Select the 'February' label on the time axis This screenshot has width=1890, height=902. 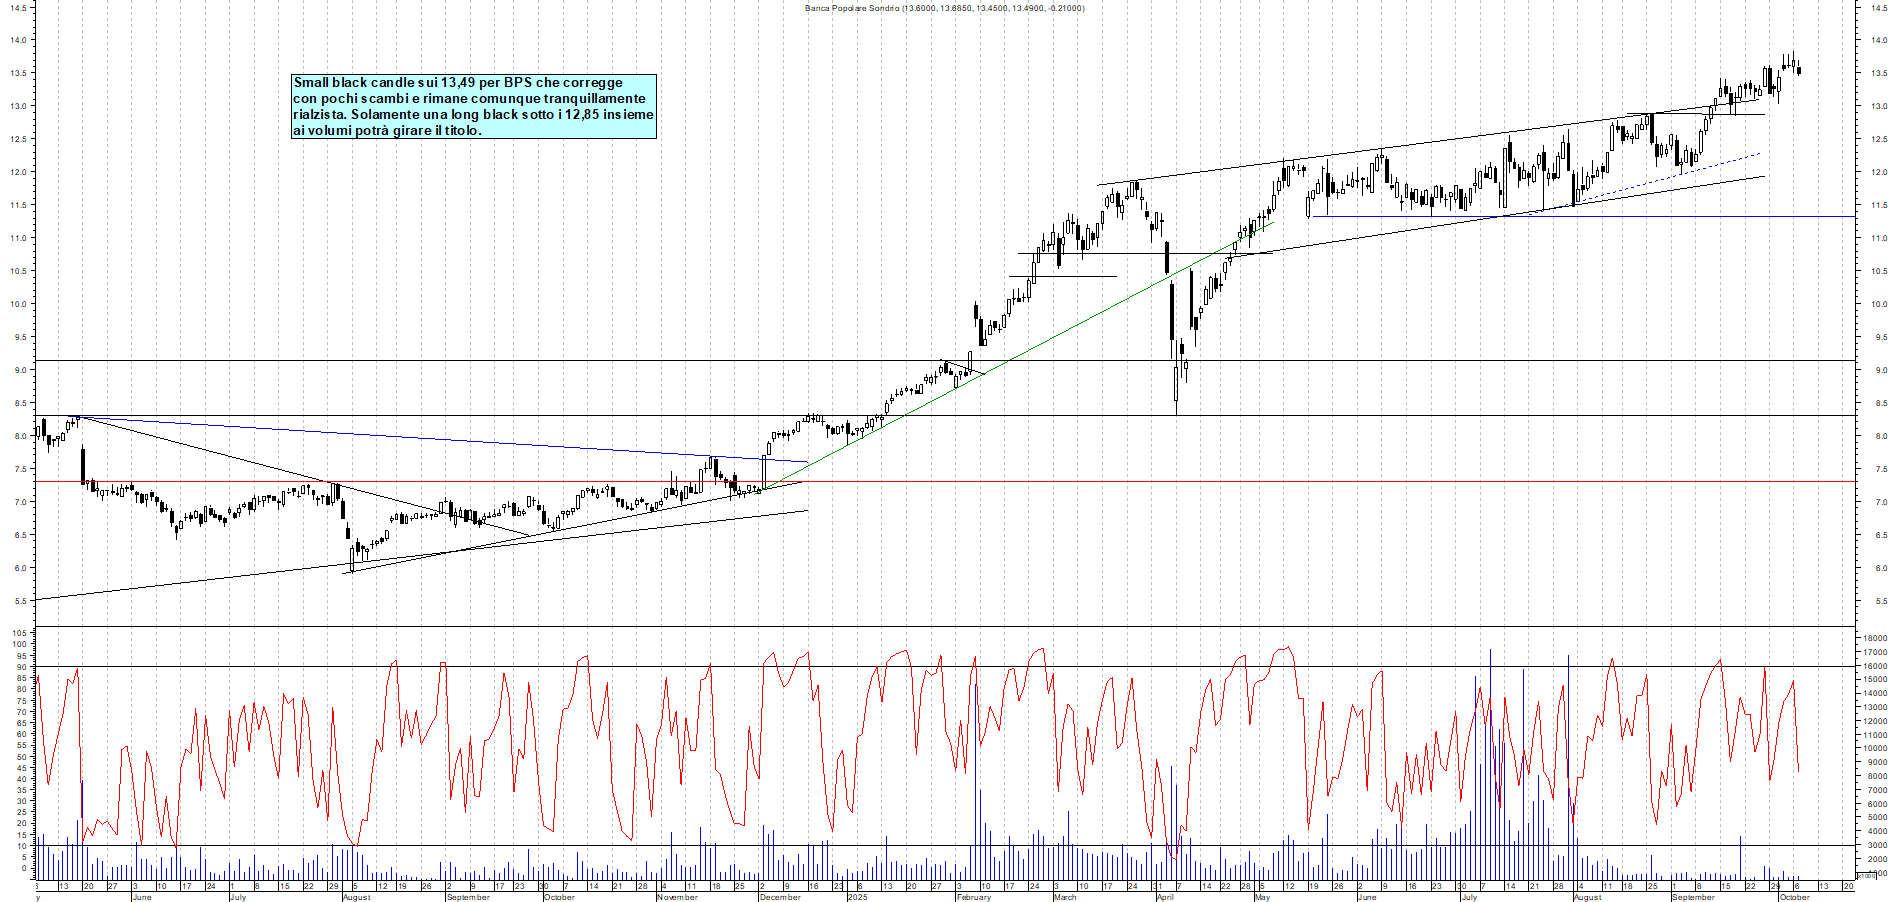pos(973,897)
